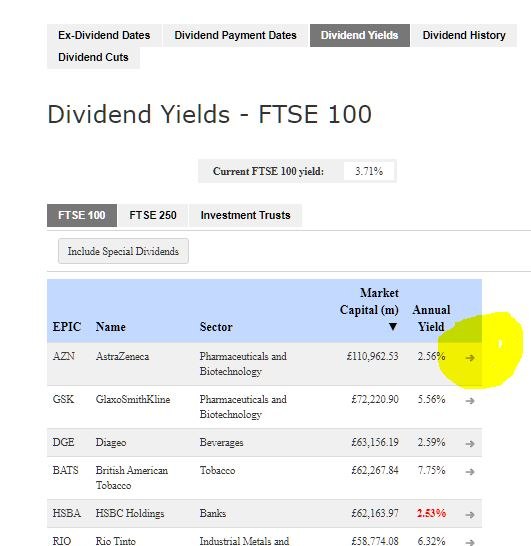Open GlaxoSmithKline row arrow icon
This screenshot has height=546, width=531.
click(470, 401)
